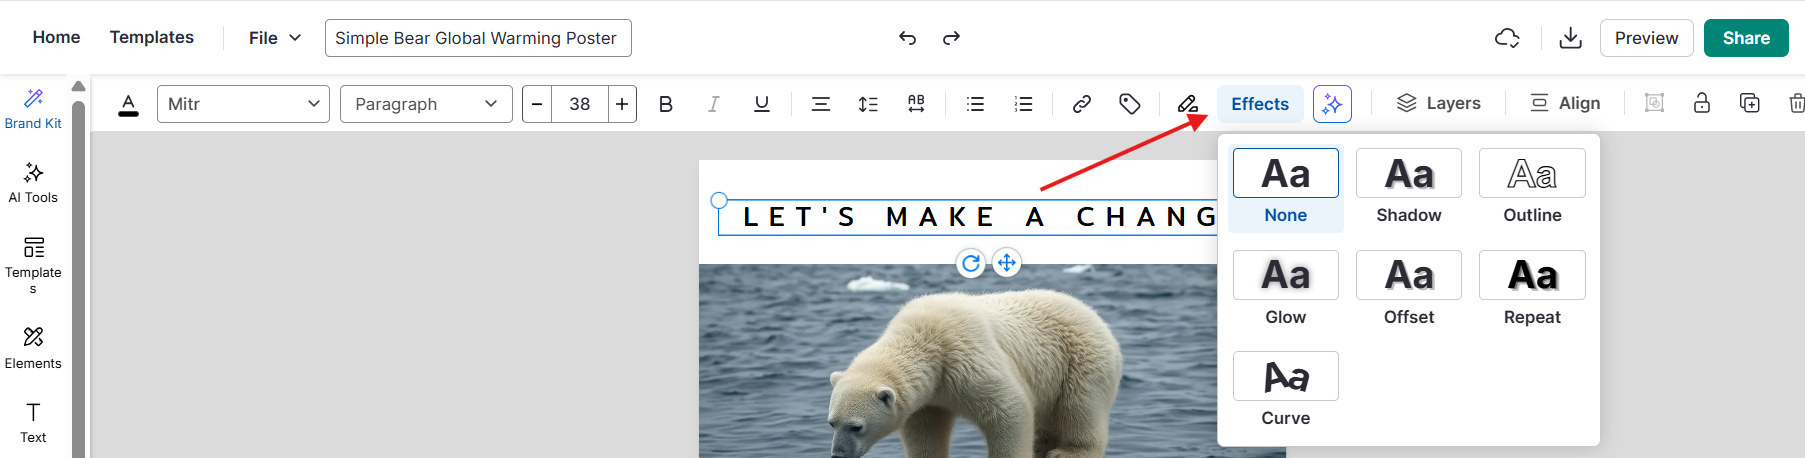Open the text color picker
This screenshot has width=1805, height=458.
tap(128, 104)
